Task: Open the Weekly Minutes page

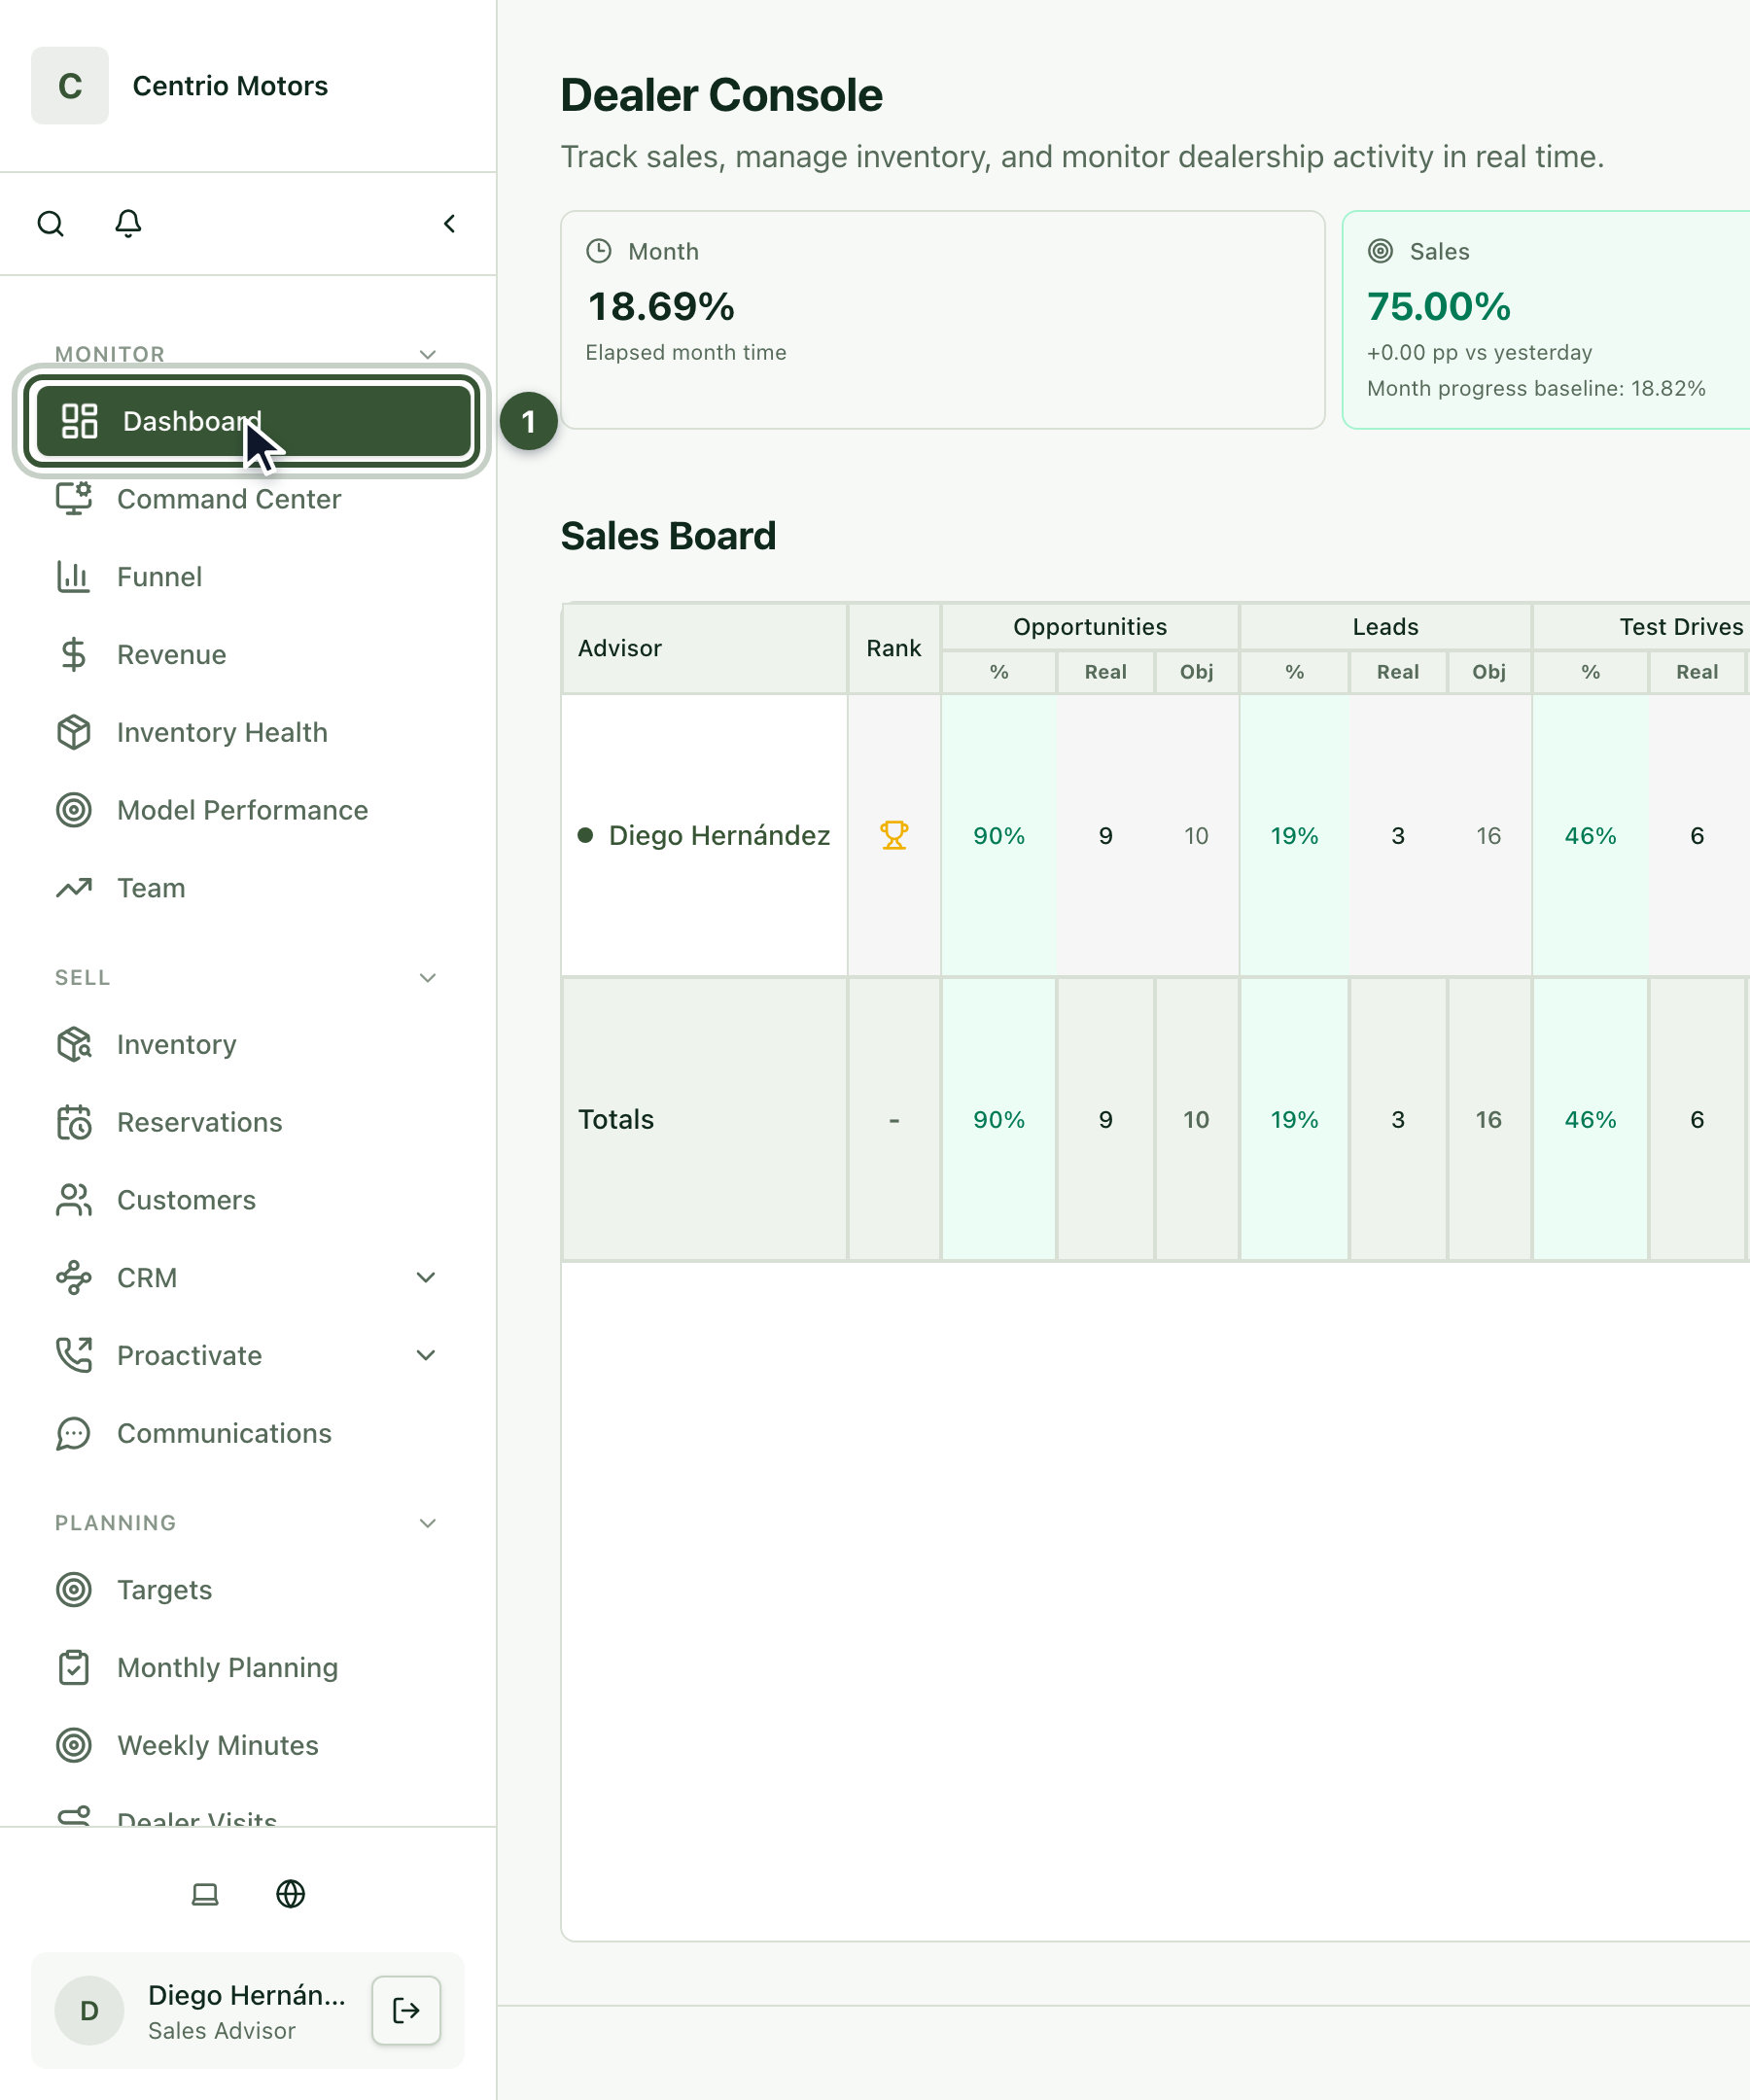Action: click(248, 1745)
